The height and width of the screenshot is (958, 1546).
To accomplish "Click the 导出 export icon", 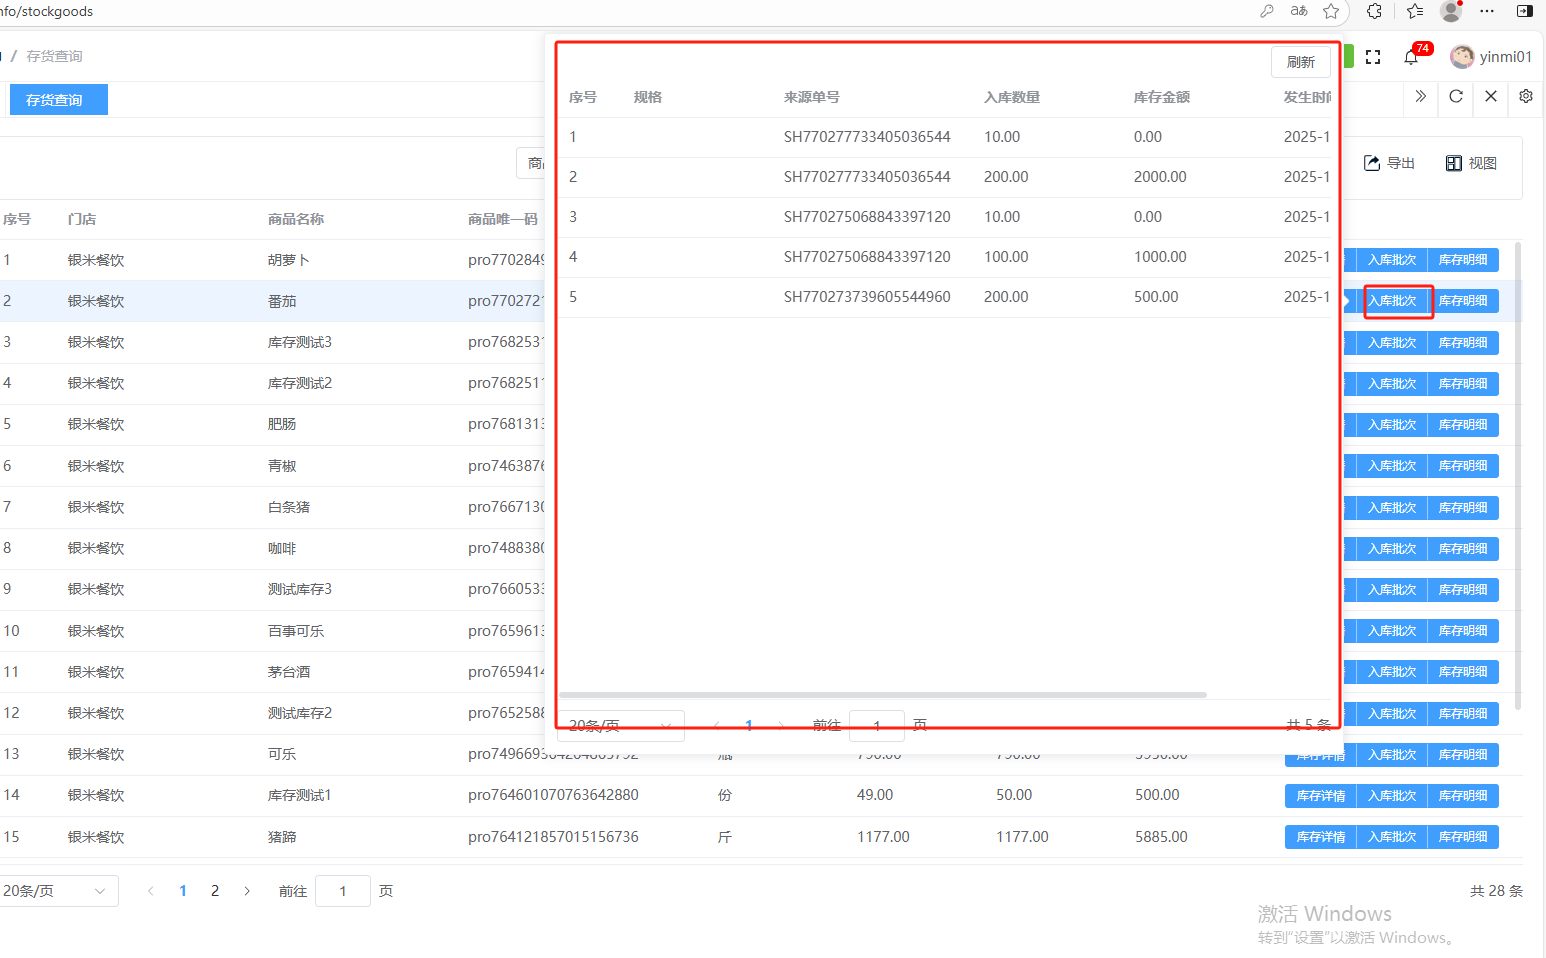I will (1373, 163).
